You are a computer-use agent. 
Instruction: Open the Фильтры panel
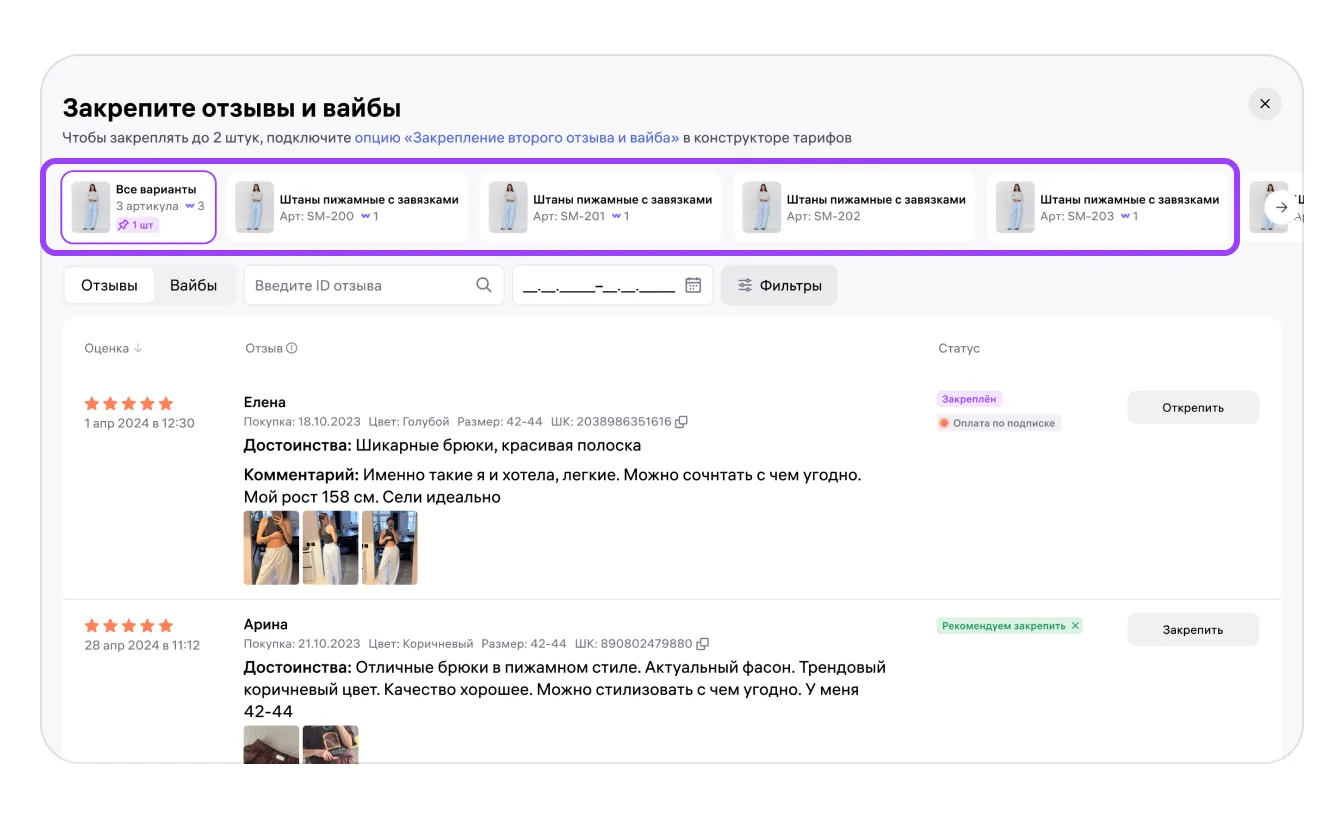point(779,285)
